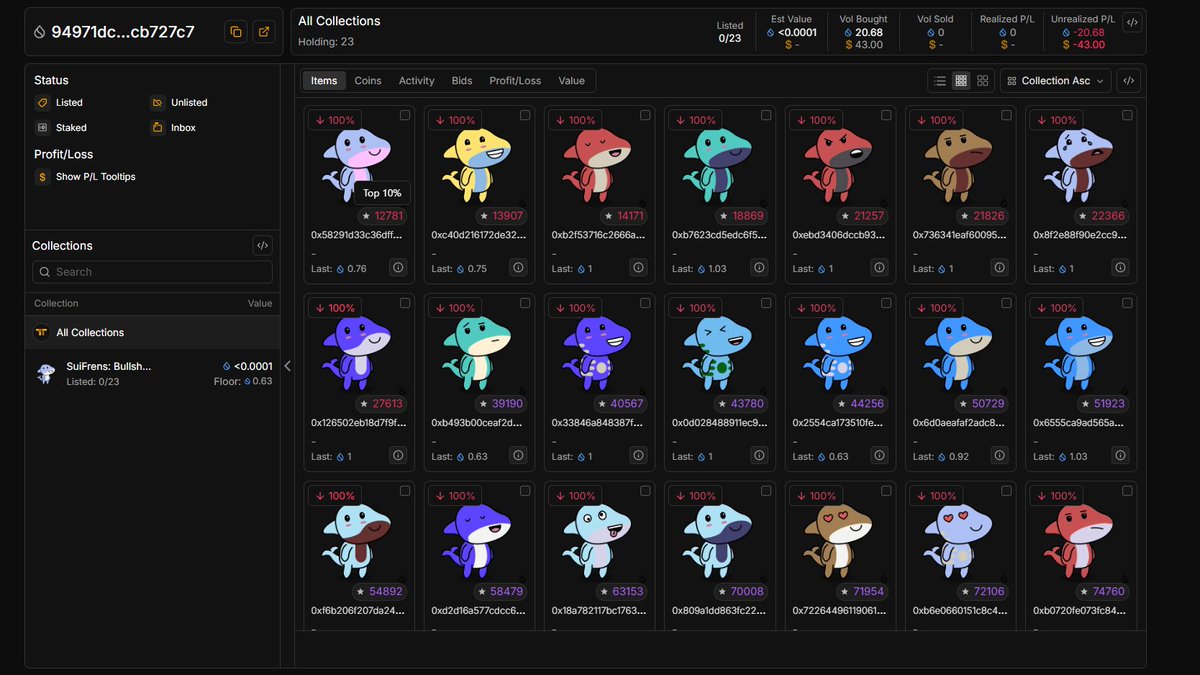Open info icon for item 0xb493b00ceaf2d

pyautogui.click(x=518, y=456)
